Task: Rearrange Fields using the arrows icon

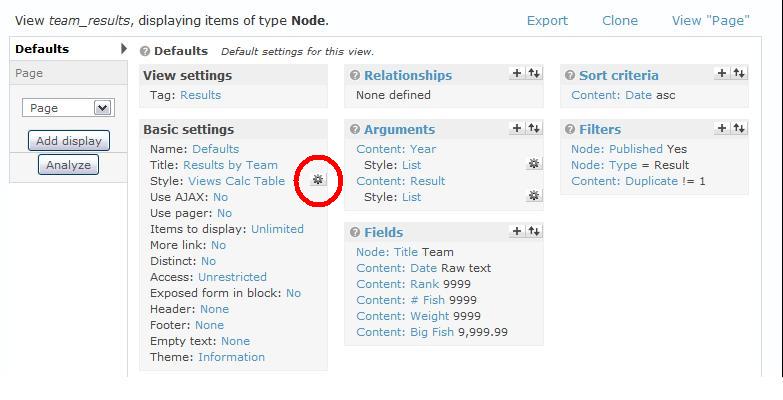Action: pos(534,231)
